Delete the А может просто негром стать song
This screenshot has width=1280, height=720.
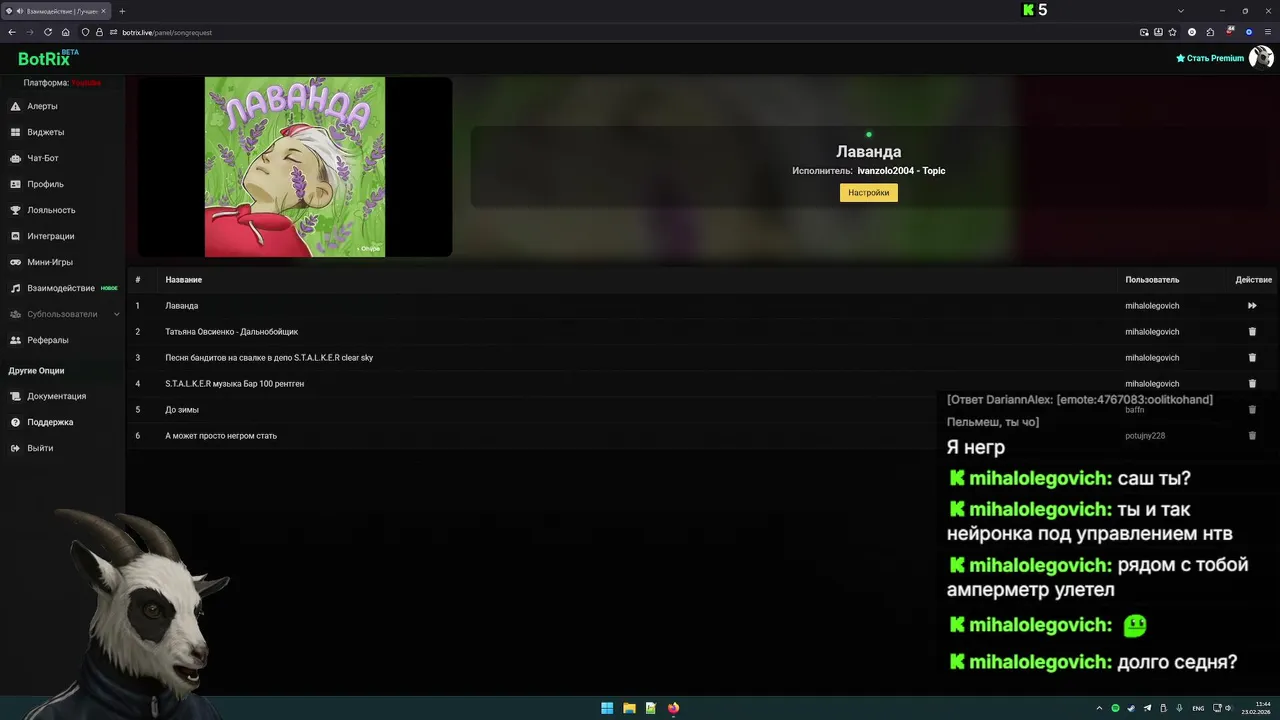point(1252,436)
